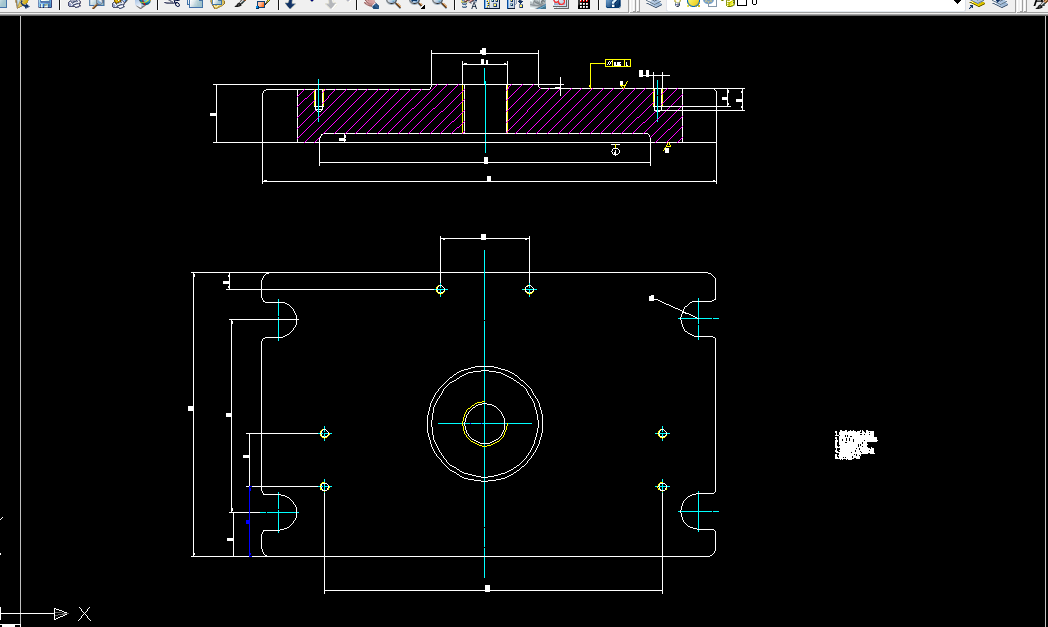The image size is (1048, 627).
Task: Open Plot Preview
Action: (x=97, y=3)
